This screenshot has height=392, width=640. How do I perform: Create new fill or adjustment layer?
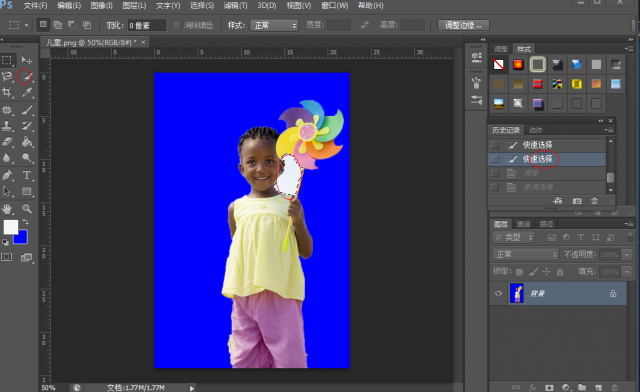566,387
